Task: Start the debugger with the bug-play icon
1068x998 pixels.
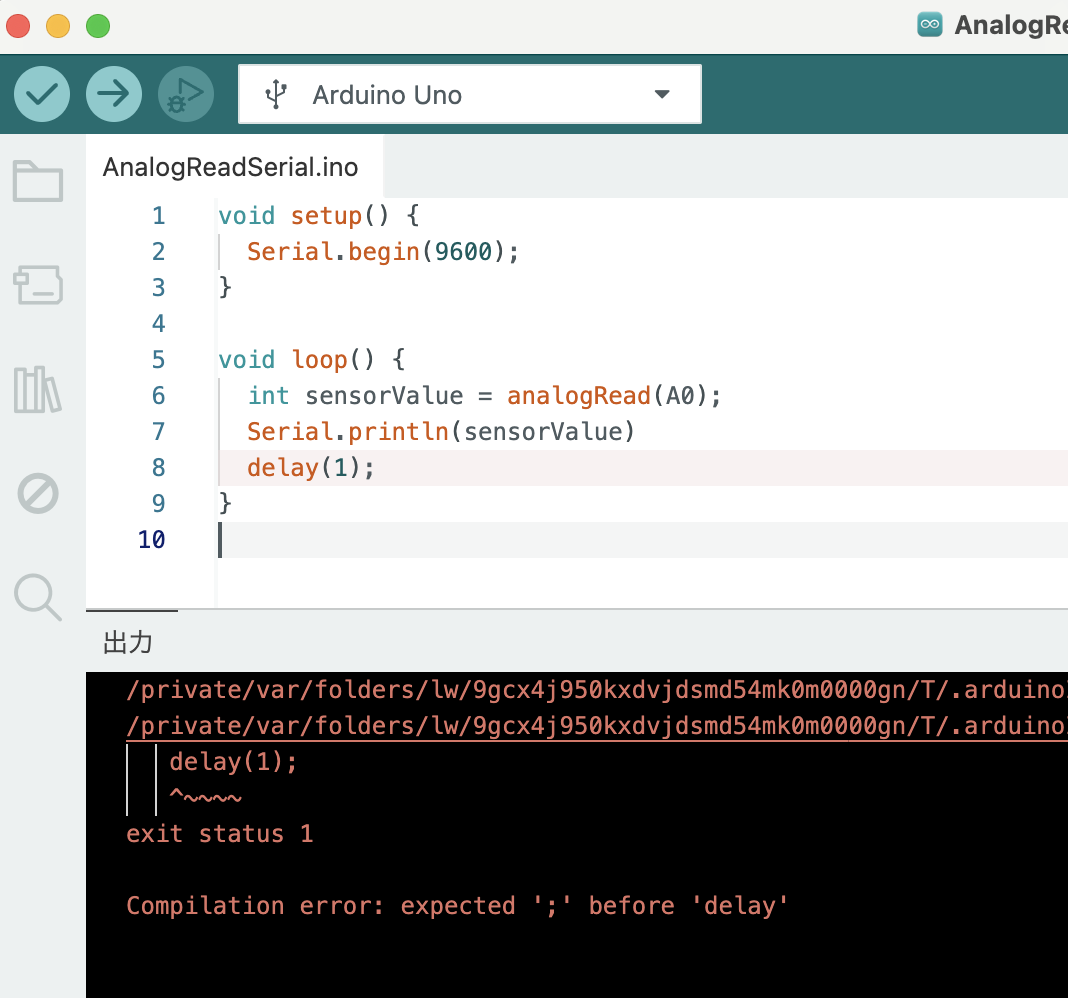Action: [186, 94]
